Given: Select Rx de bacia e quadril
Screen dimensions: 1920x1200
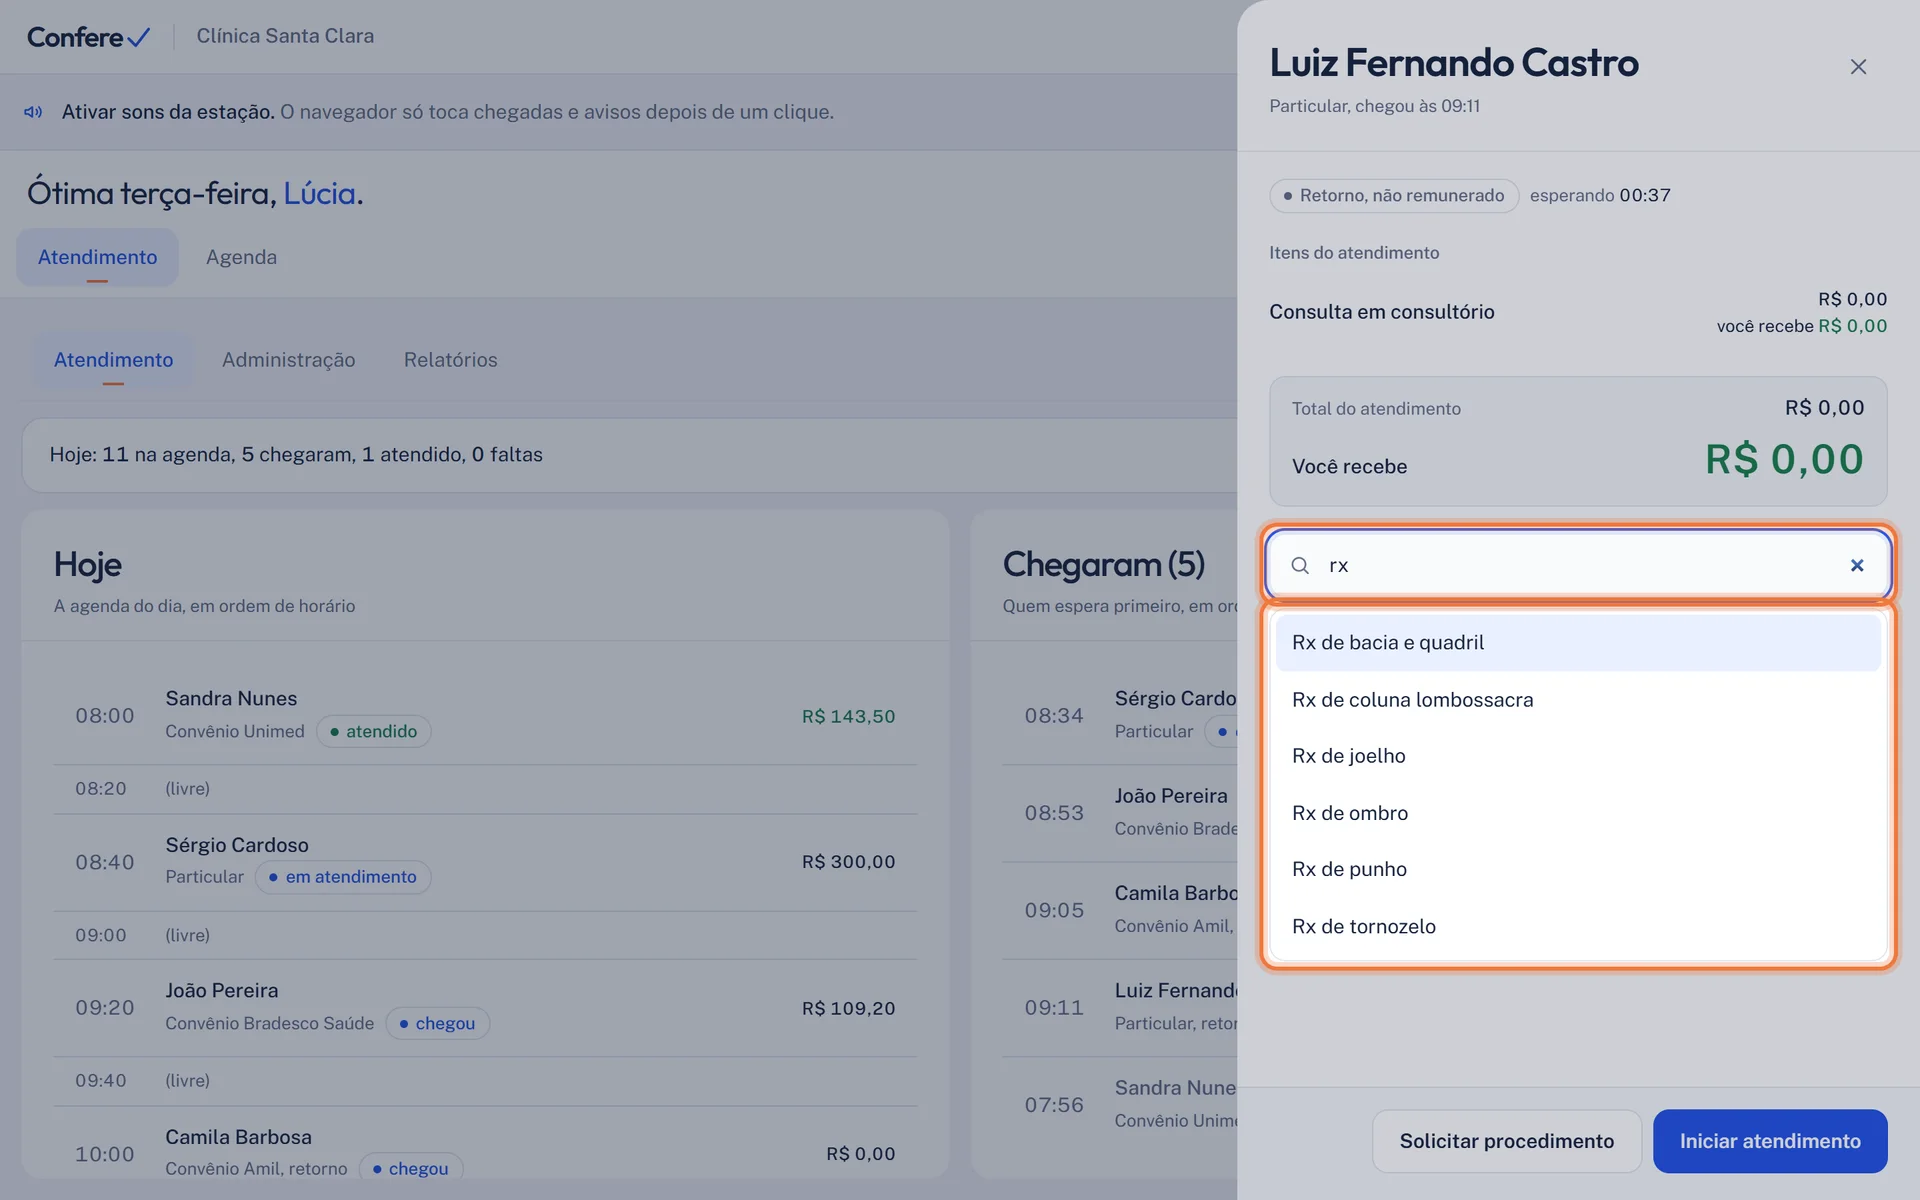Looking at the screenshot, I should coord(1578,642).
